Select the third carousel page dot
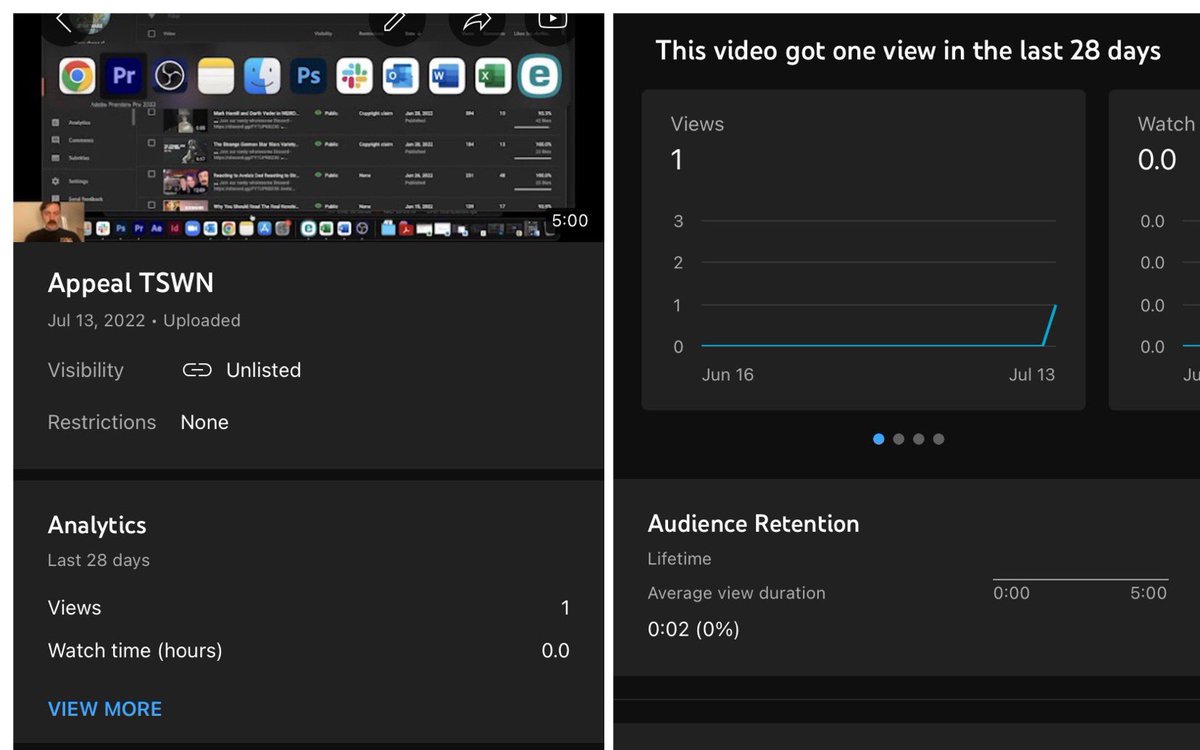The height and width of the screenshot is (750, 1200). [919, 439]
